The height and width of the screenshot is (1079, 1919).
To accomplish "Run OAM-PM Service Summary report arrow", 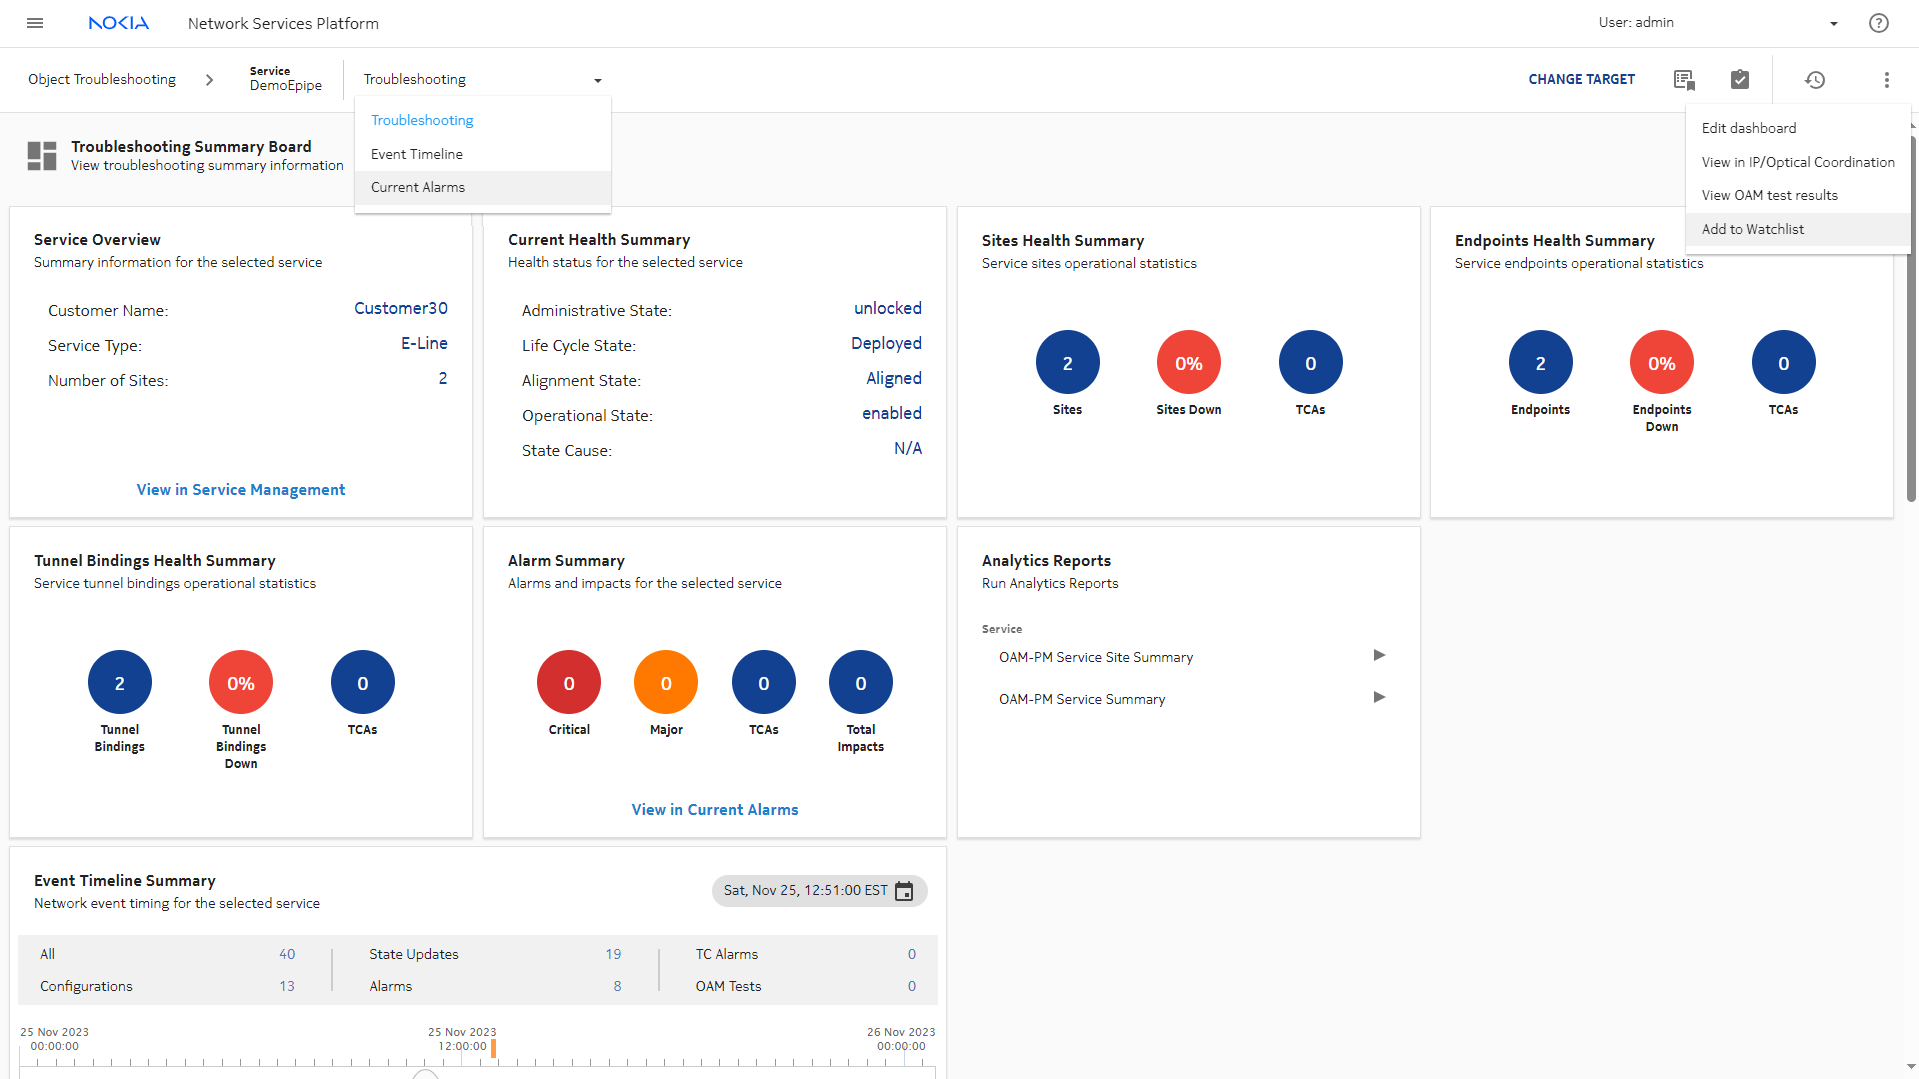I will pyautogui.click(x=1379, y=698).
